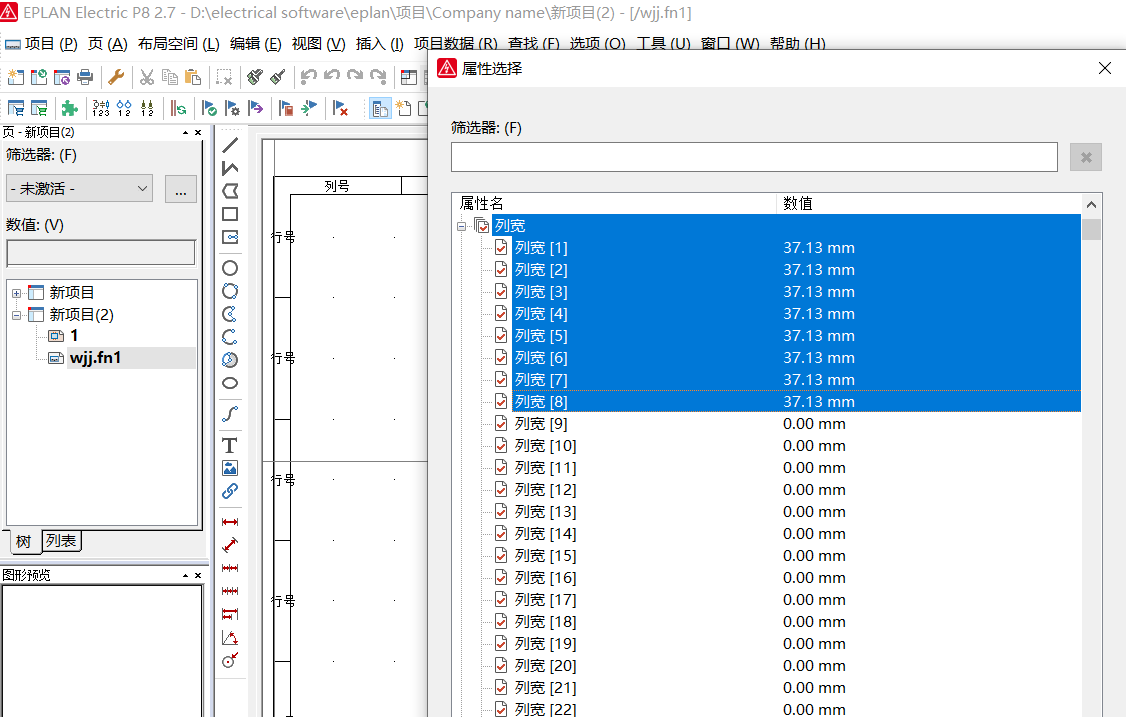The image size is (1126, 717).
Task: Expand the 新项目 tree node
Action: tap(16, 293)
